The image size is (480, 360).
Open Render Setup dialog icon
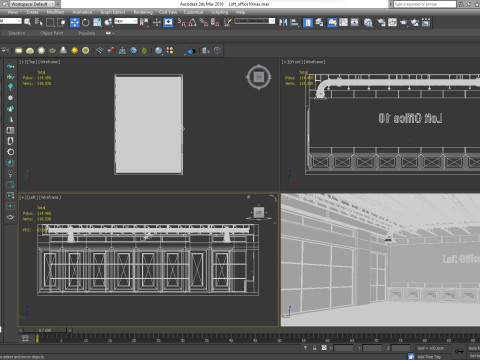(381, 22)
